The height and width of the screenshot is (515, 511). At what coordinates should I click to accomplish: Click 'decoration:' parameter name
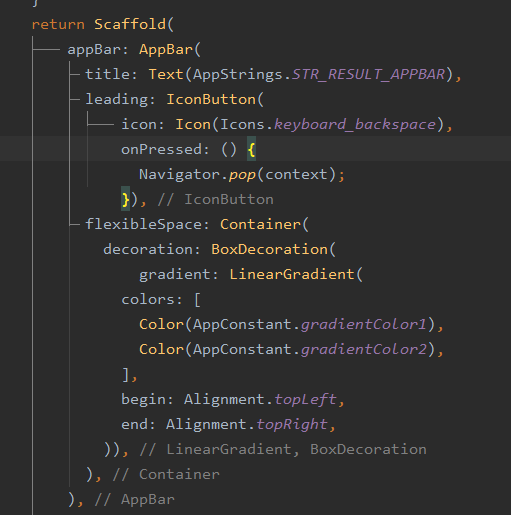(152, 249)
